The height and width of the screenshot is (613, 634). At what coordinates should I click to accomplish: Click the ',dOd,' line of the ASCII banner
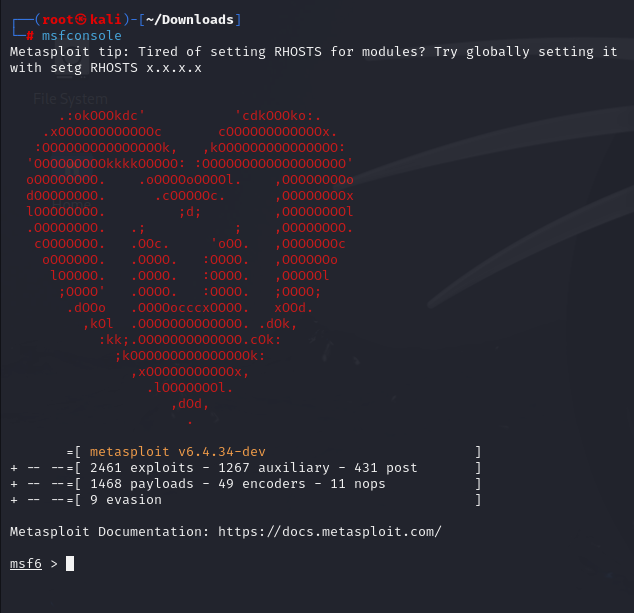(190, 404)
